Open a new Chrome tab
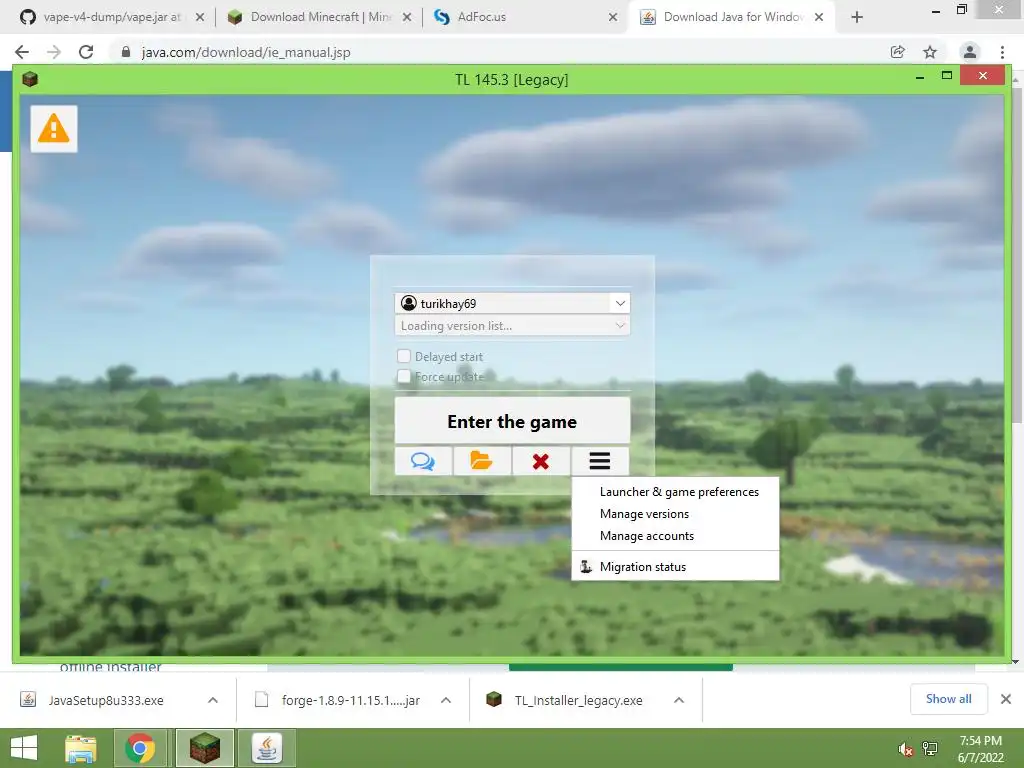 (857, 17)
